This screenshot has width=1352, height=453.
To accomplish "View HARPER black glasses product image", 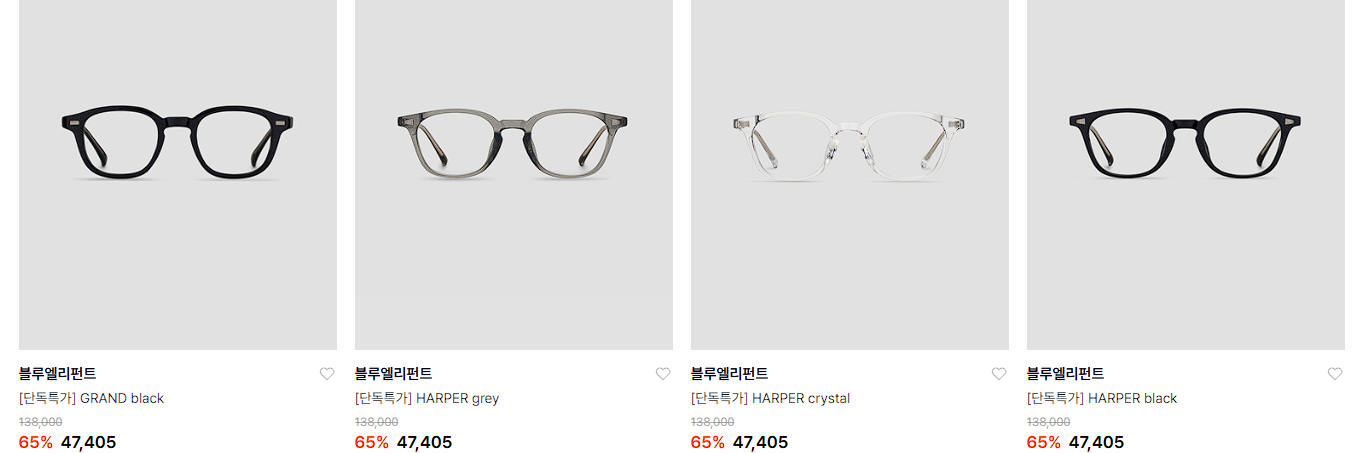I will (x=1186, y=174).
